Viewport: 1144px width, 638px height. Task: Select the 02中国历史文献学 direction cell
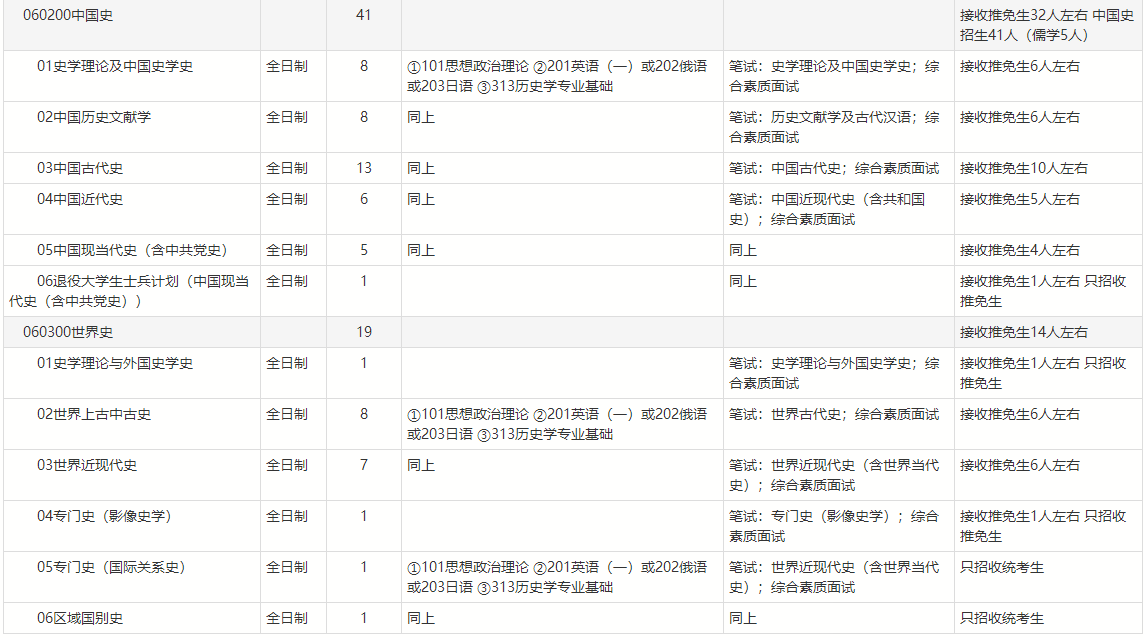(94, 117)
